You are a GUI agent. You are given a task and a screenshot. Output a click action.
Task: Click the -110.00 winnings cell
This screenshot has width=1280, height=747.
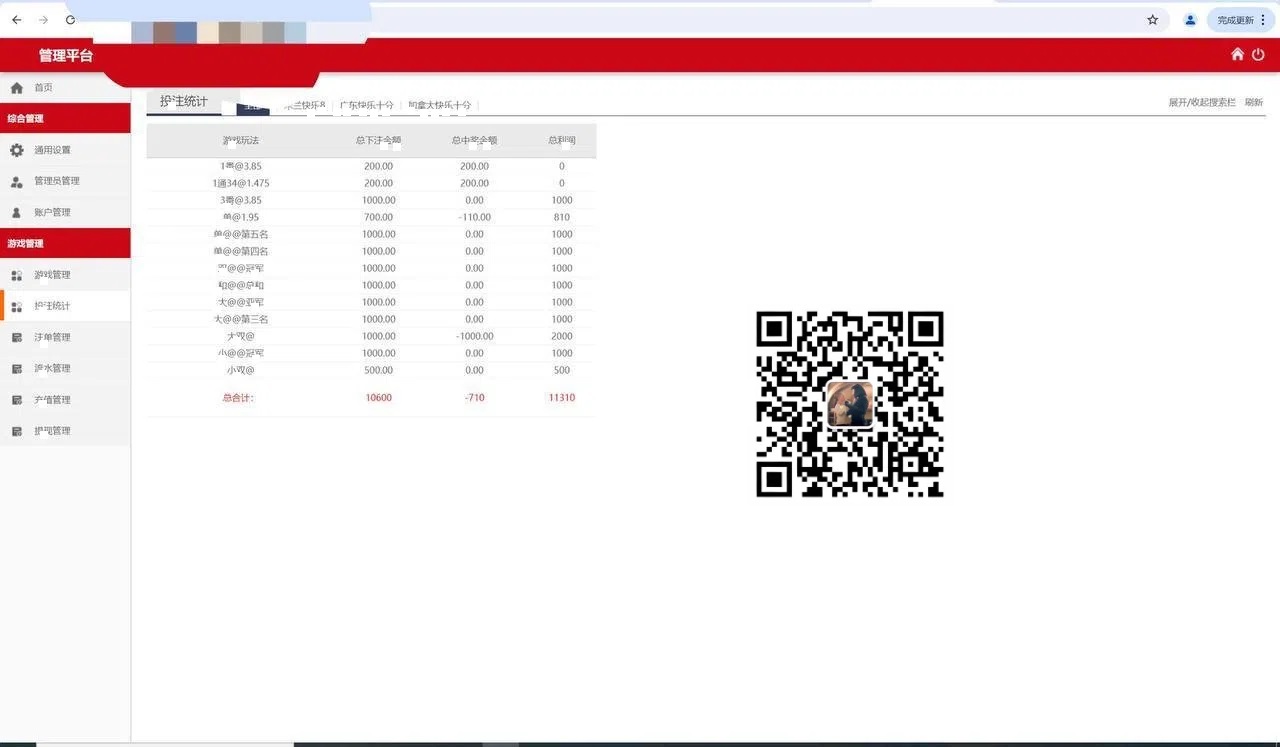coord(474,217)
